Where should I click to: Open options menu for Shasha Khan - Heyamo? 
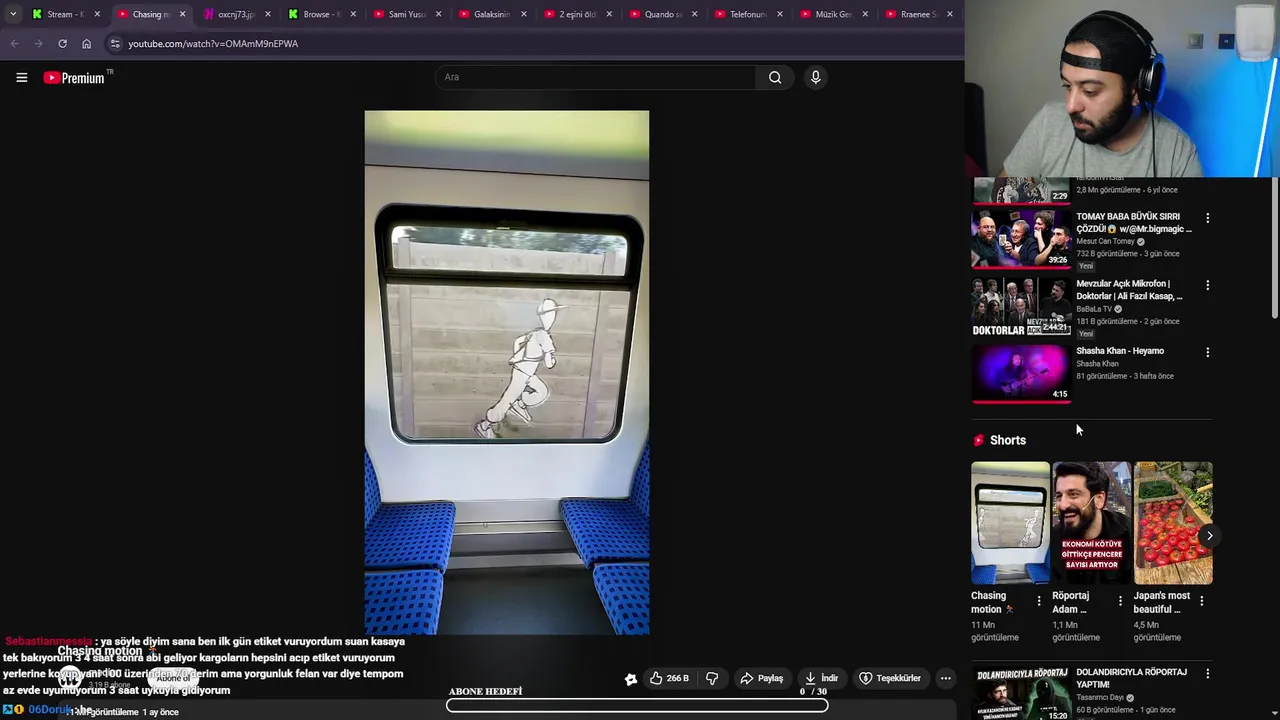[1207, 352]
